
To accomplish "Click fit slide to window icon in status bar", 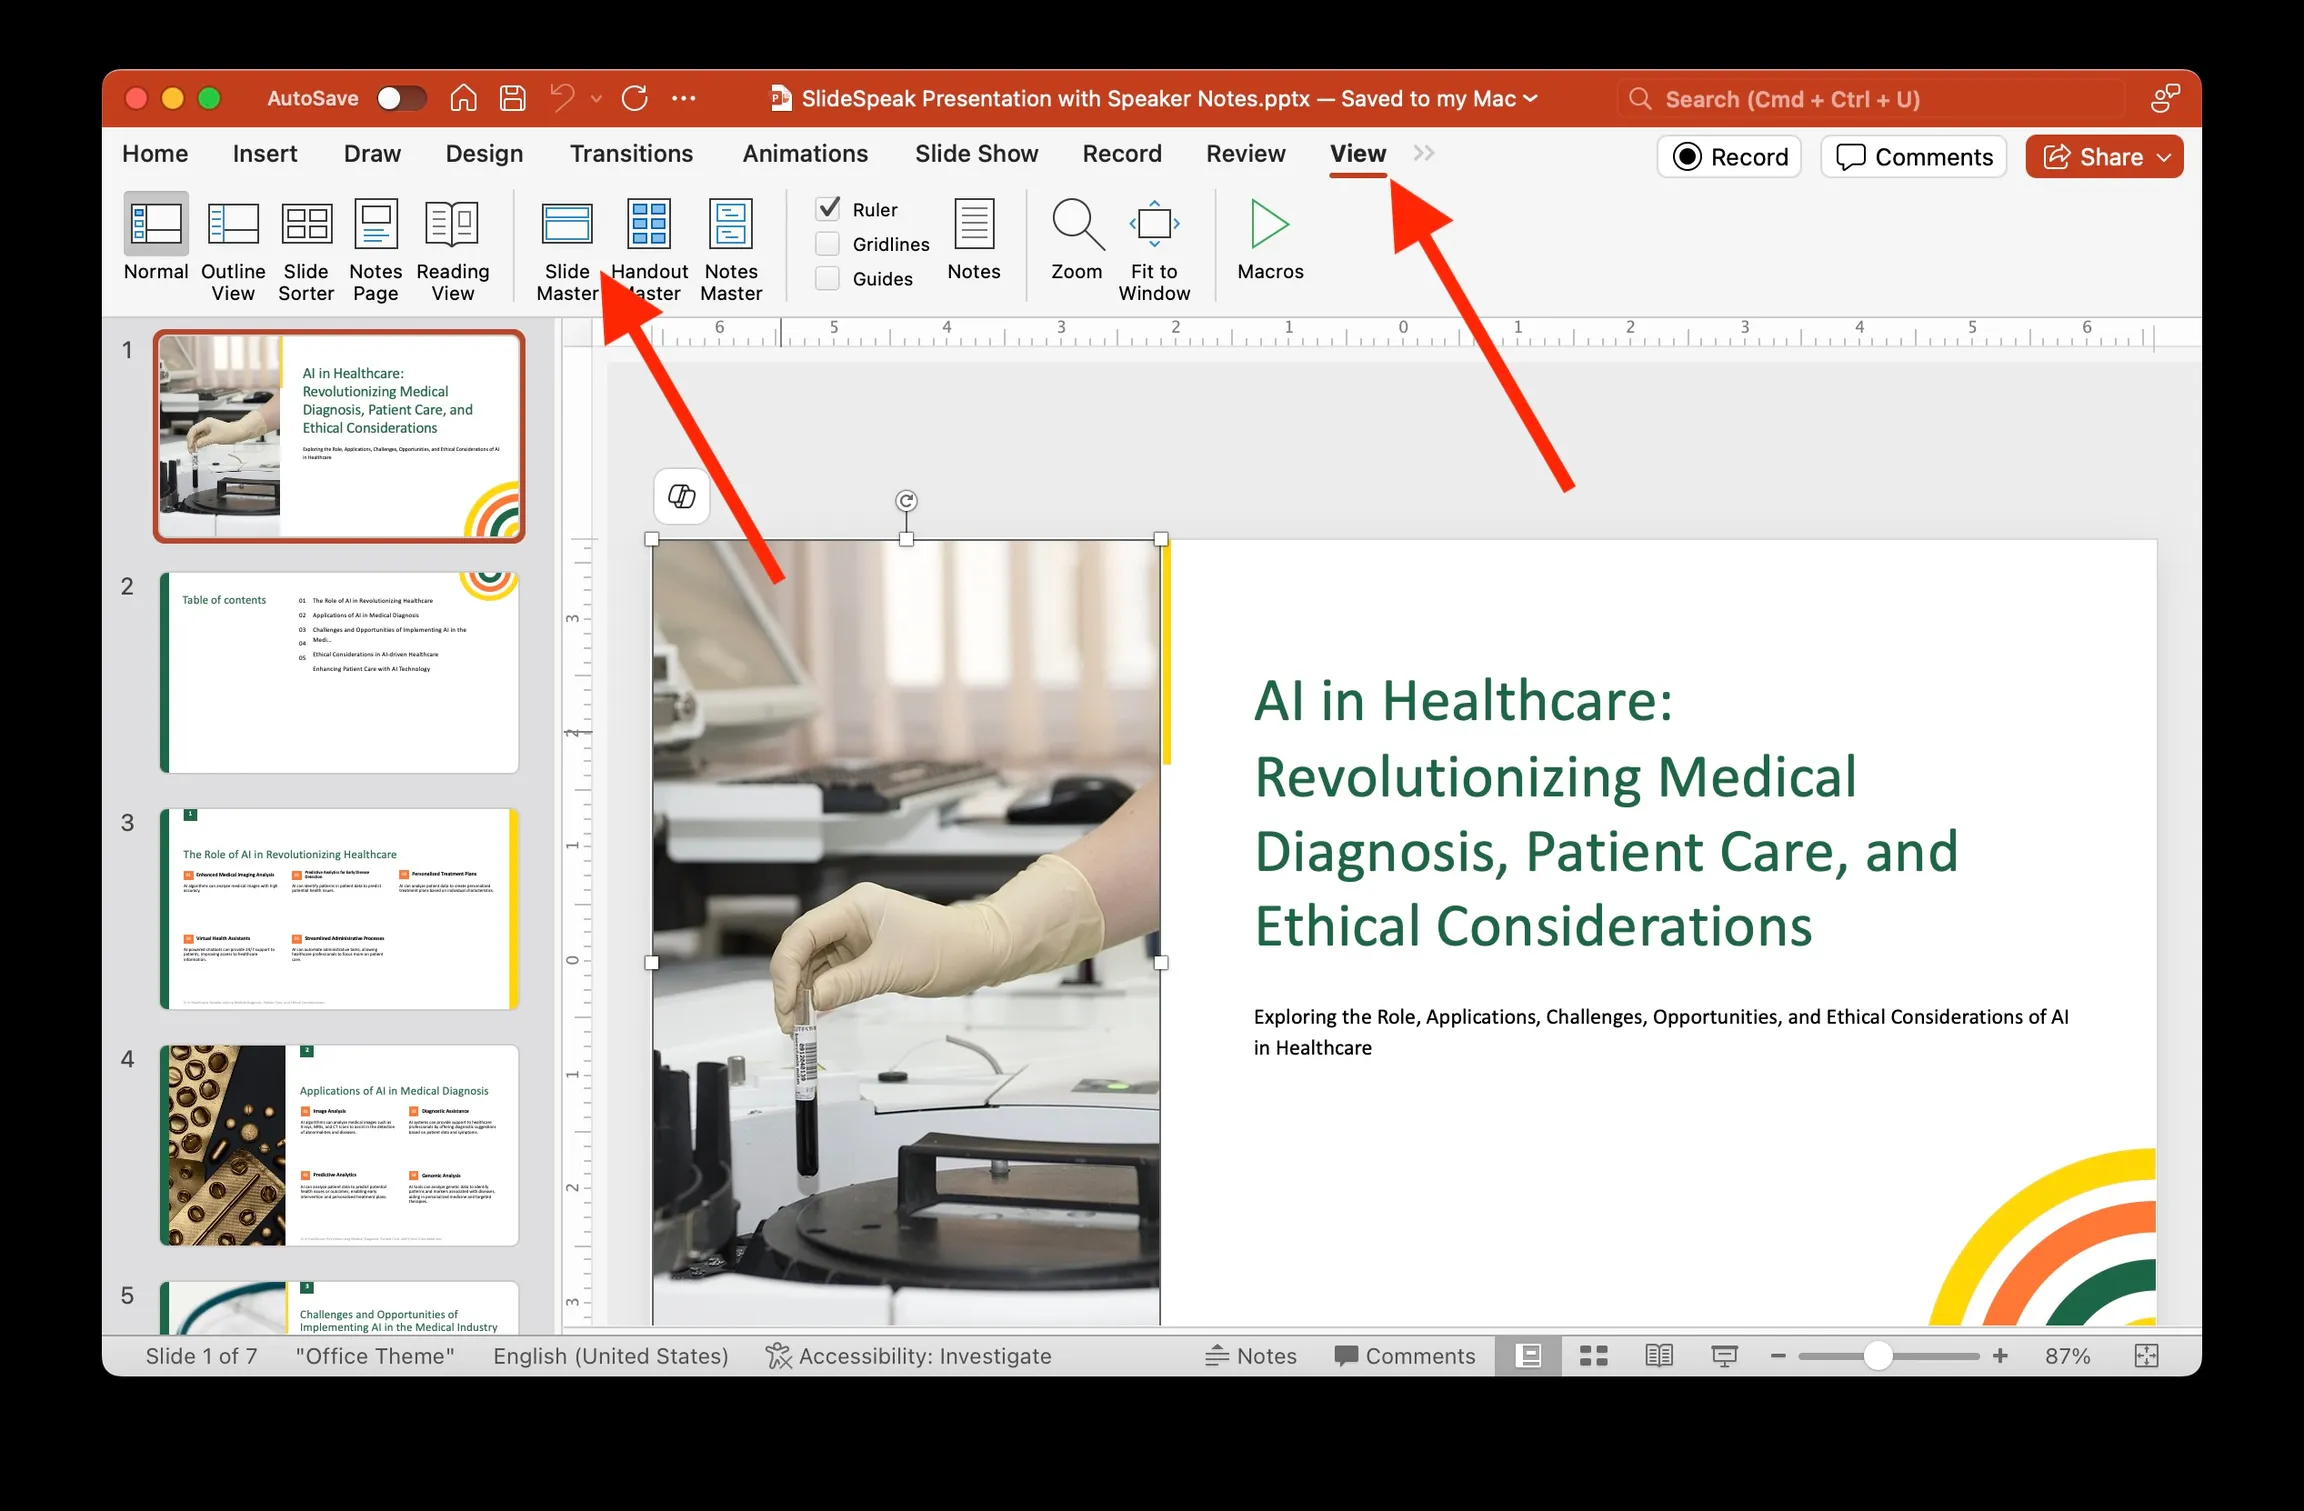I will point(2146,1356).
